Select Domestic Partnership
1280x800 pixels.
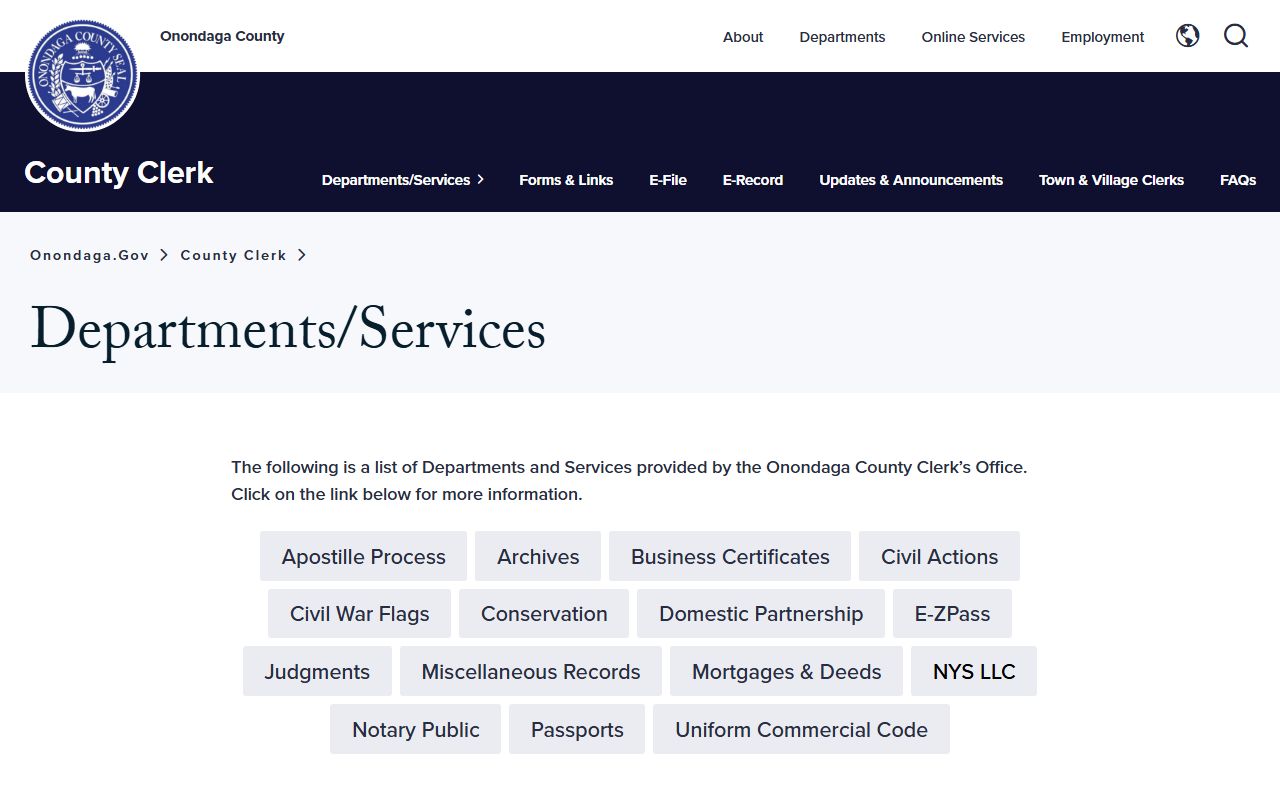[x=761, y=613]
